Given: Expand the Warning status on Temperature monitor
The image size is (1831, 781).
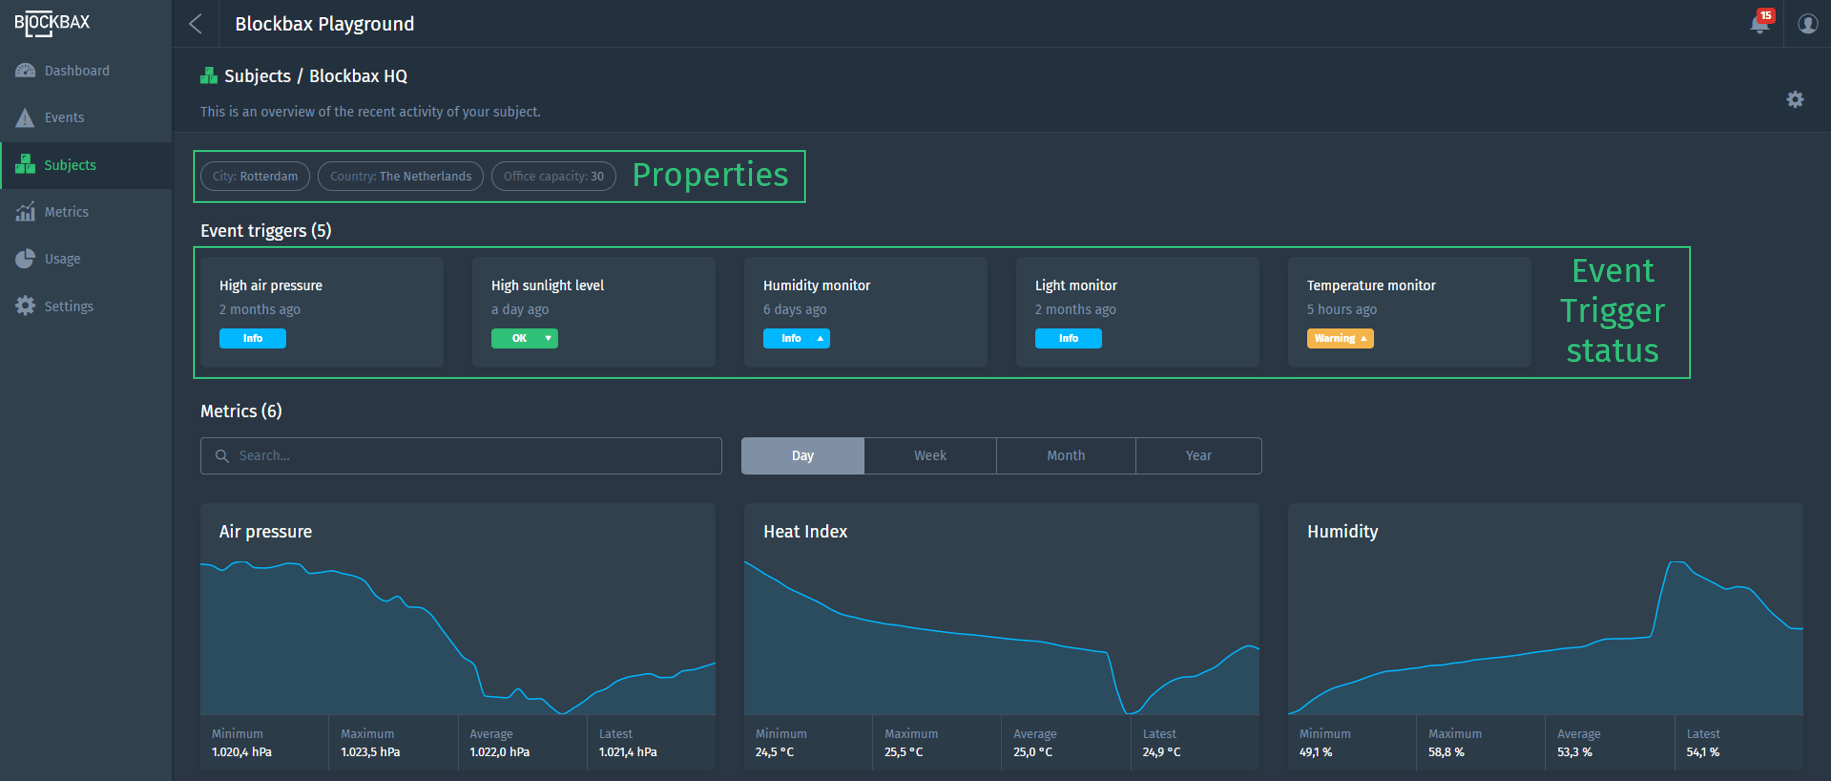Looking at the screenshot, I should coord(1362,339).
